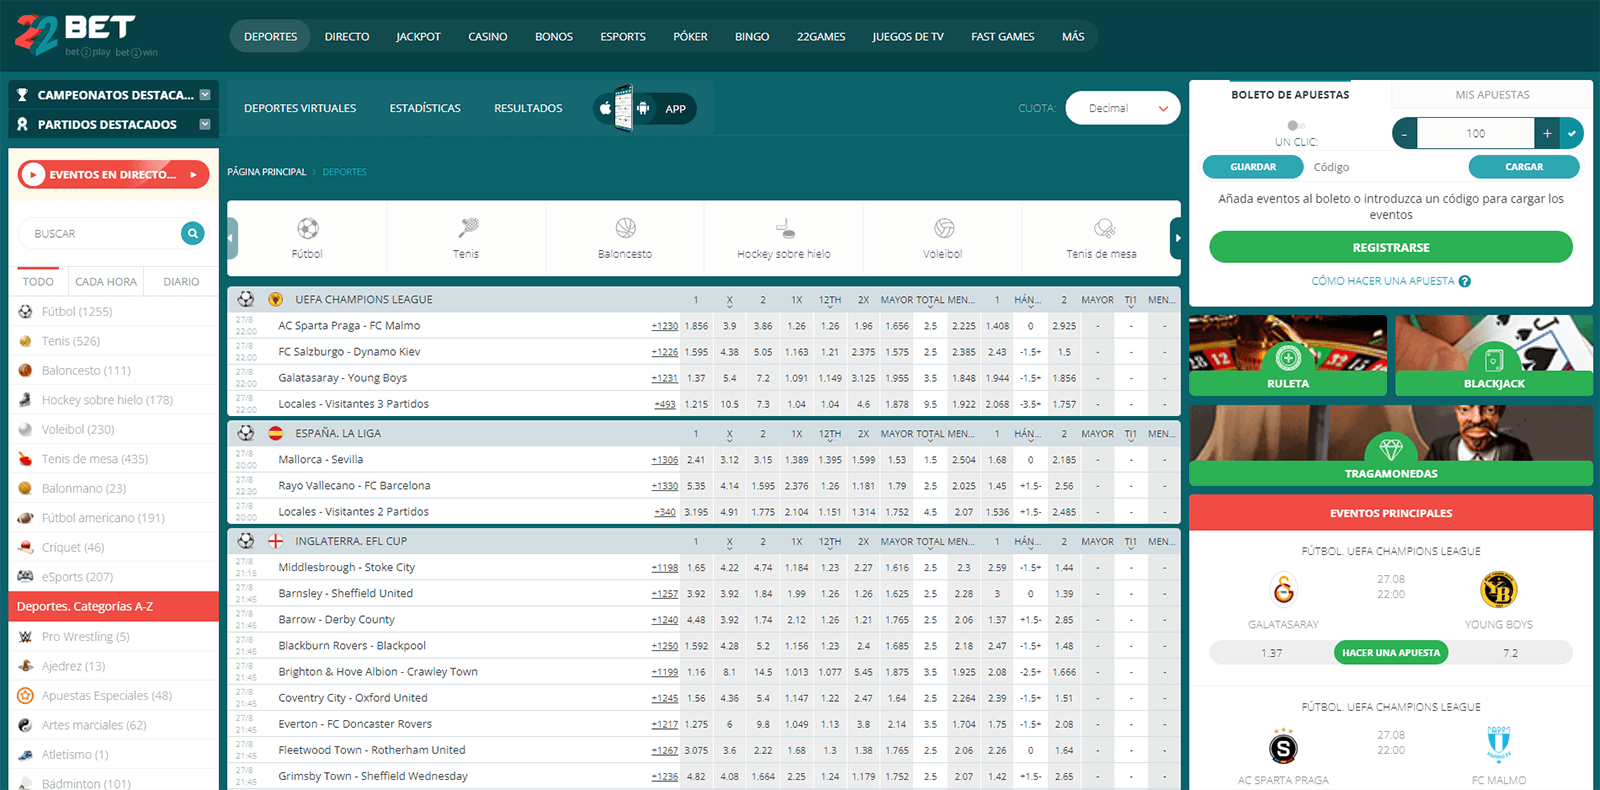Click the green REGISTRARSE button

[1391, 247]
